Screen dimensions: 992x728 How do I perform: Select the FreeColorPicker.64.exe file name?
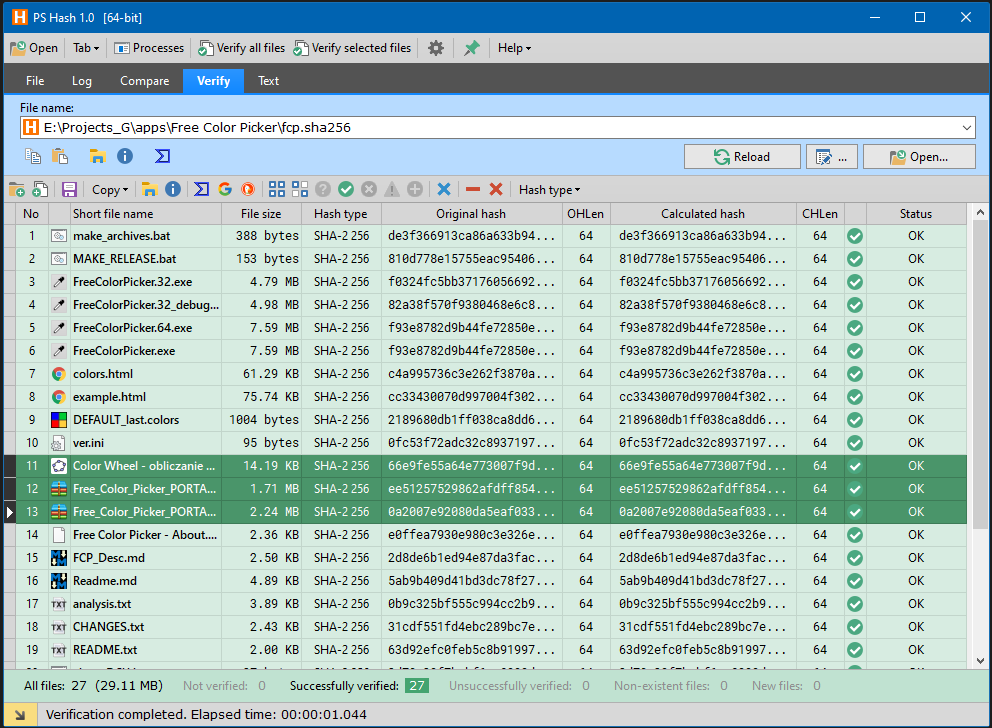tap(133, 328)
